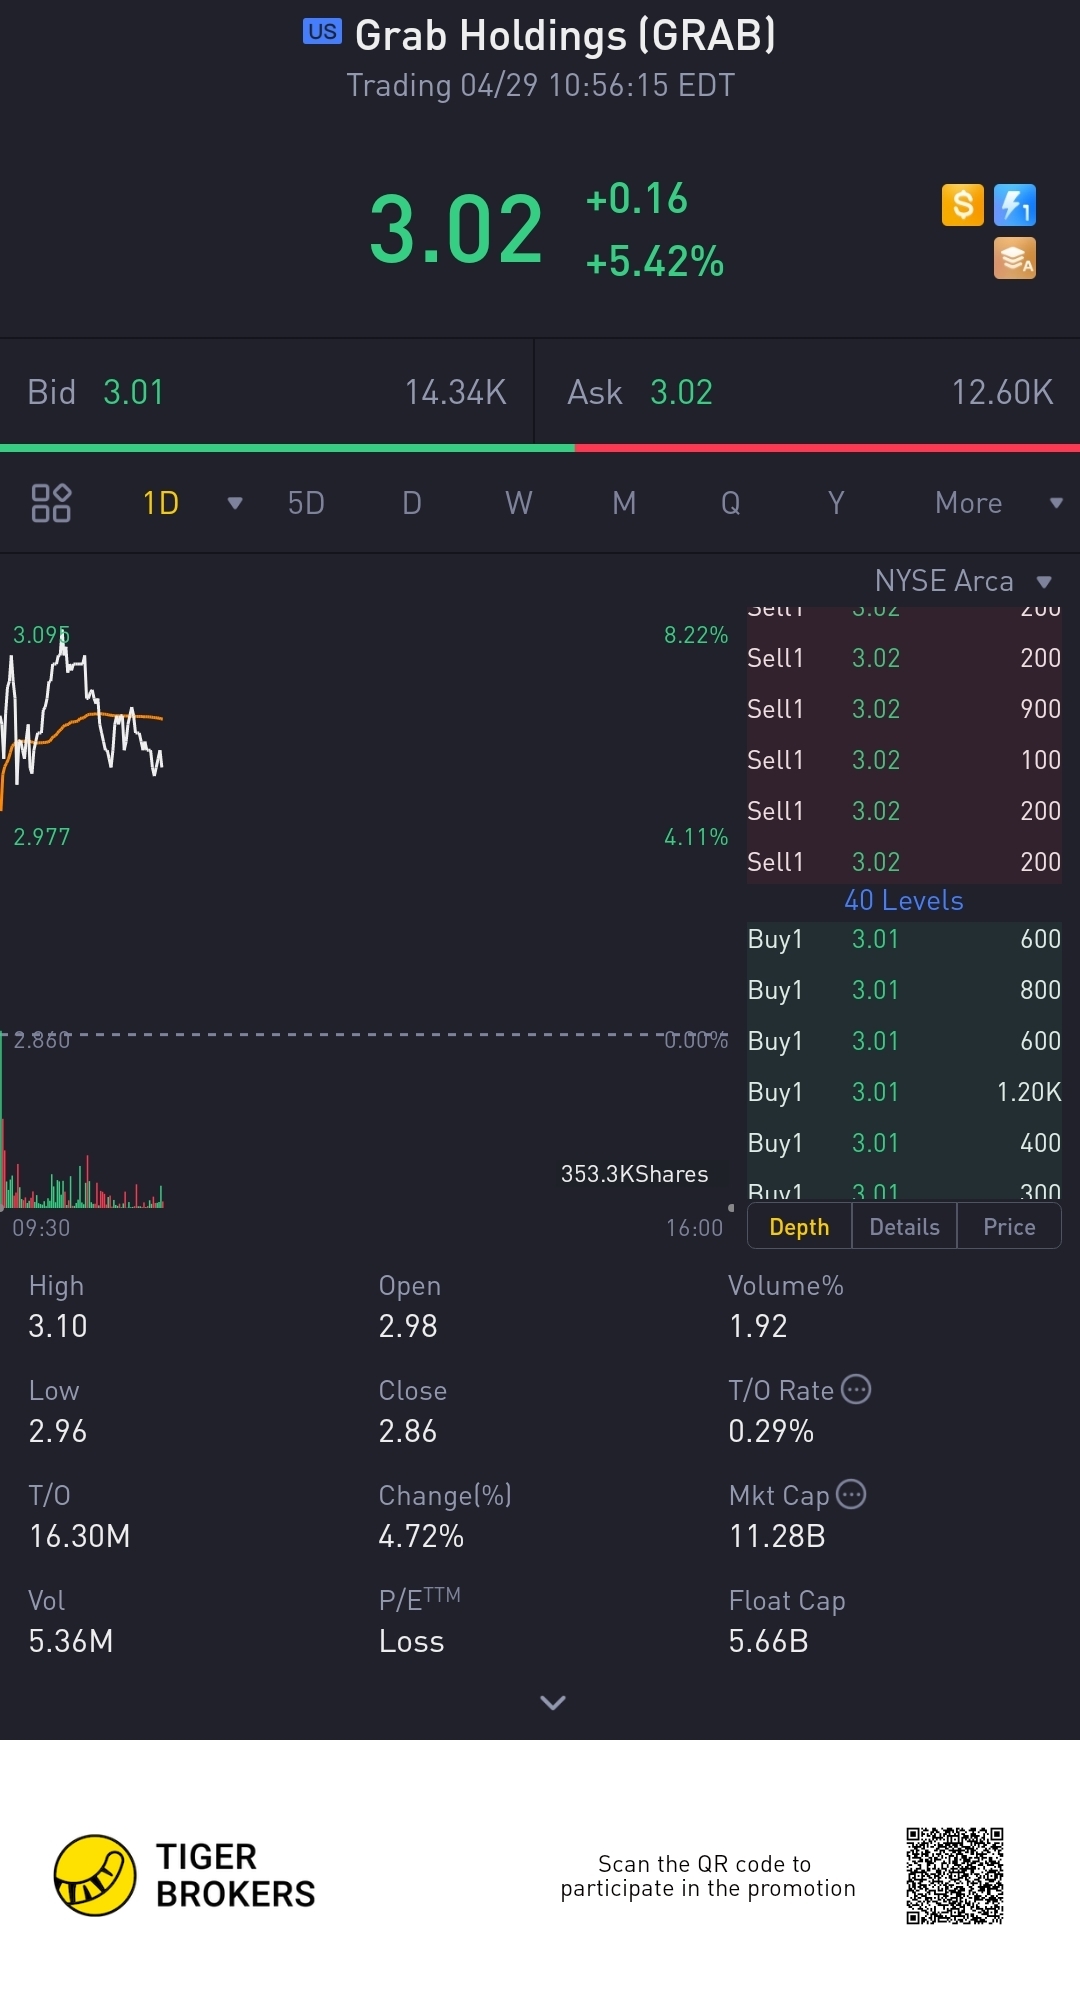
Task: Tap the yellow dollar sign icon
Action: coord(963,205)
